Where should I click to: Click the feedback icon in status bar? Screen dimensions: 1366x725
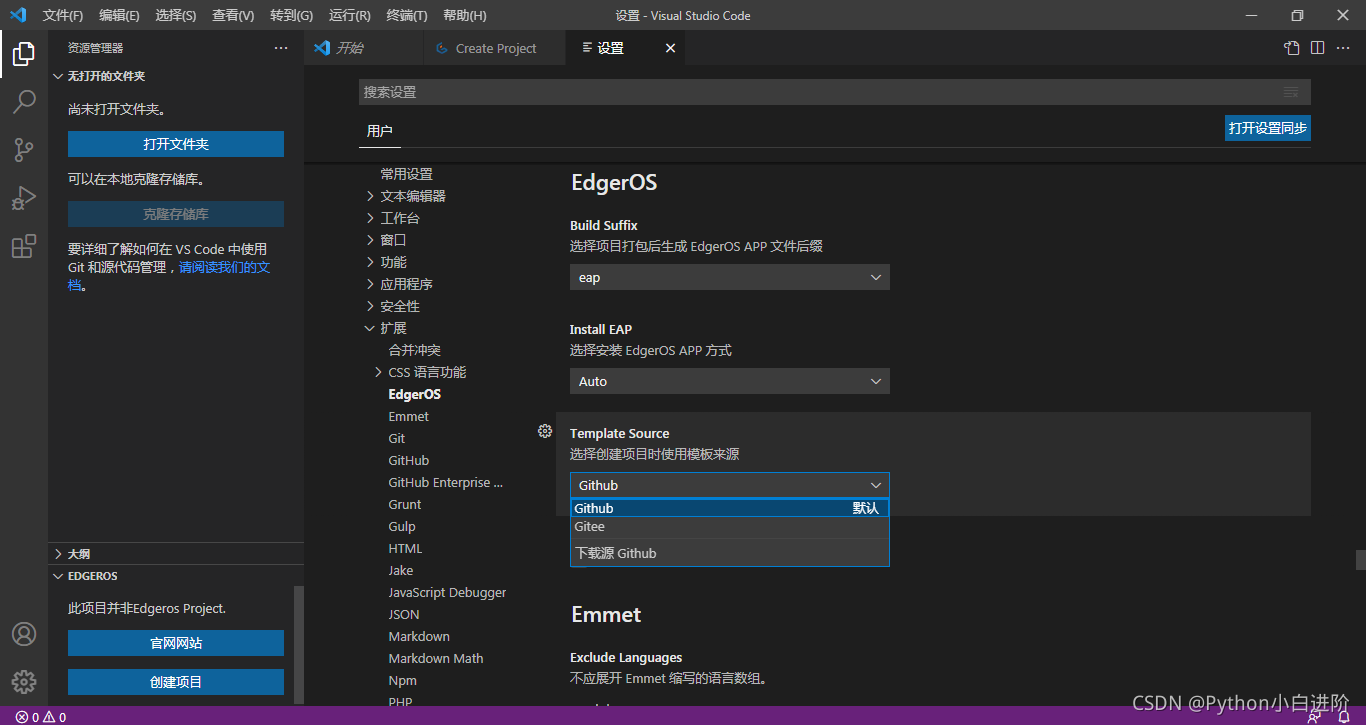(x=1314, y=717)
